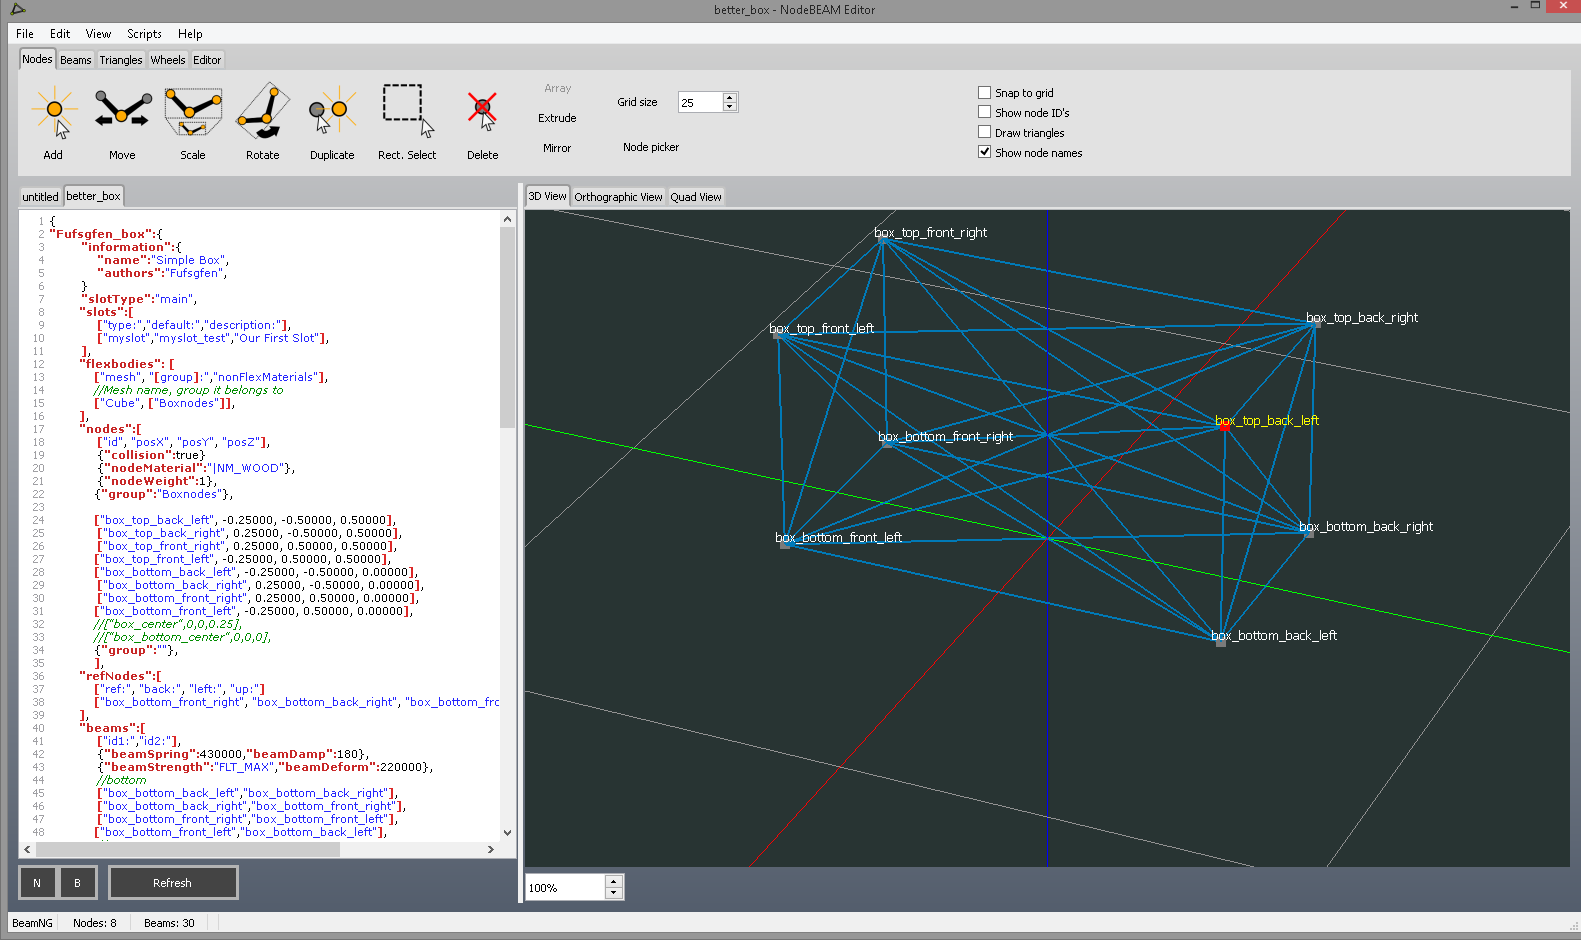1581x940 pixels.
Task: Select the 3D View tab
Action: tap(547, 196)
